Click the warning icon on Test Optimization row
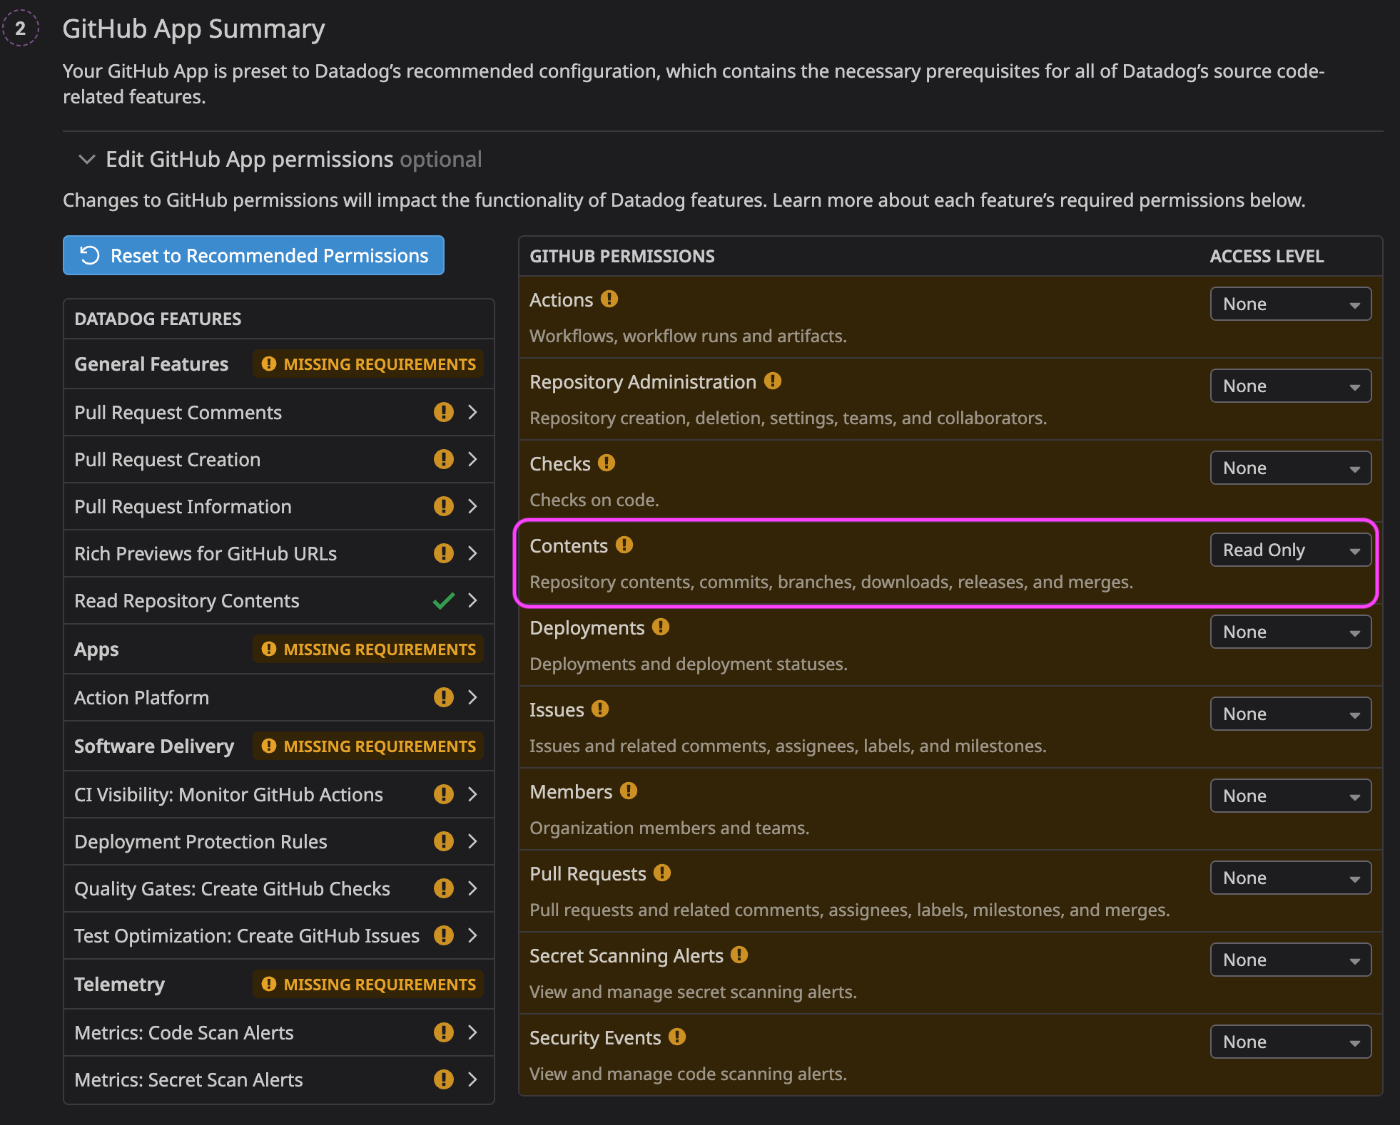The height and width of the screenshot is (1125, 1400). [x=444, y=935]
